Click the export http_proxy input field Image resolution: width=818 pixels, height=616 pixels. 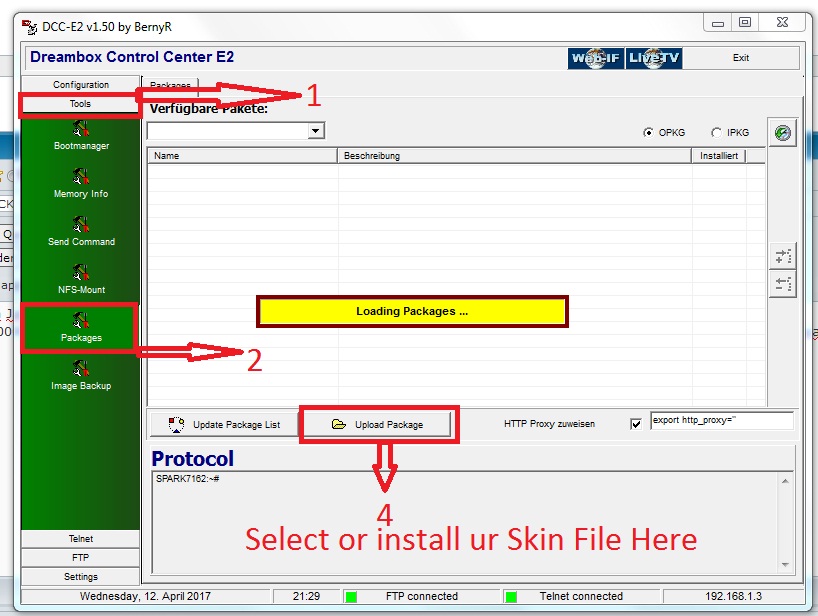click(x=722, y=420)
